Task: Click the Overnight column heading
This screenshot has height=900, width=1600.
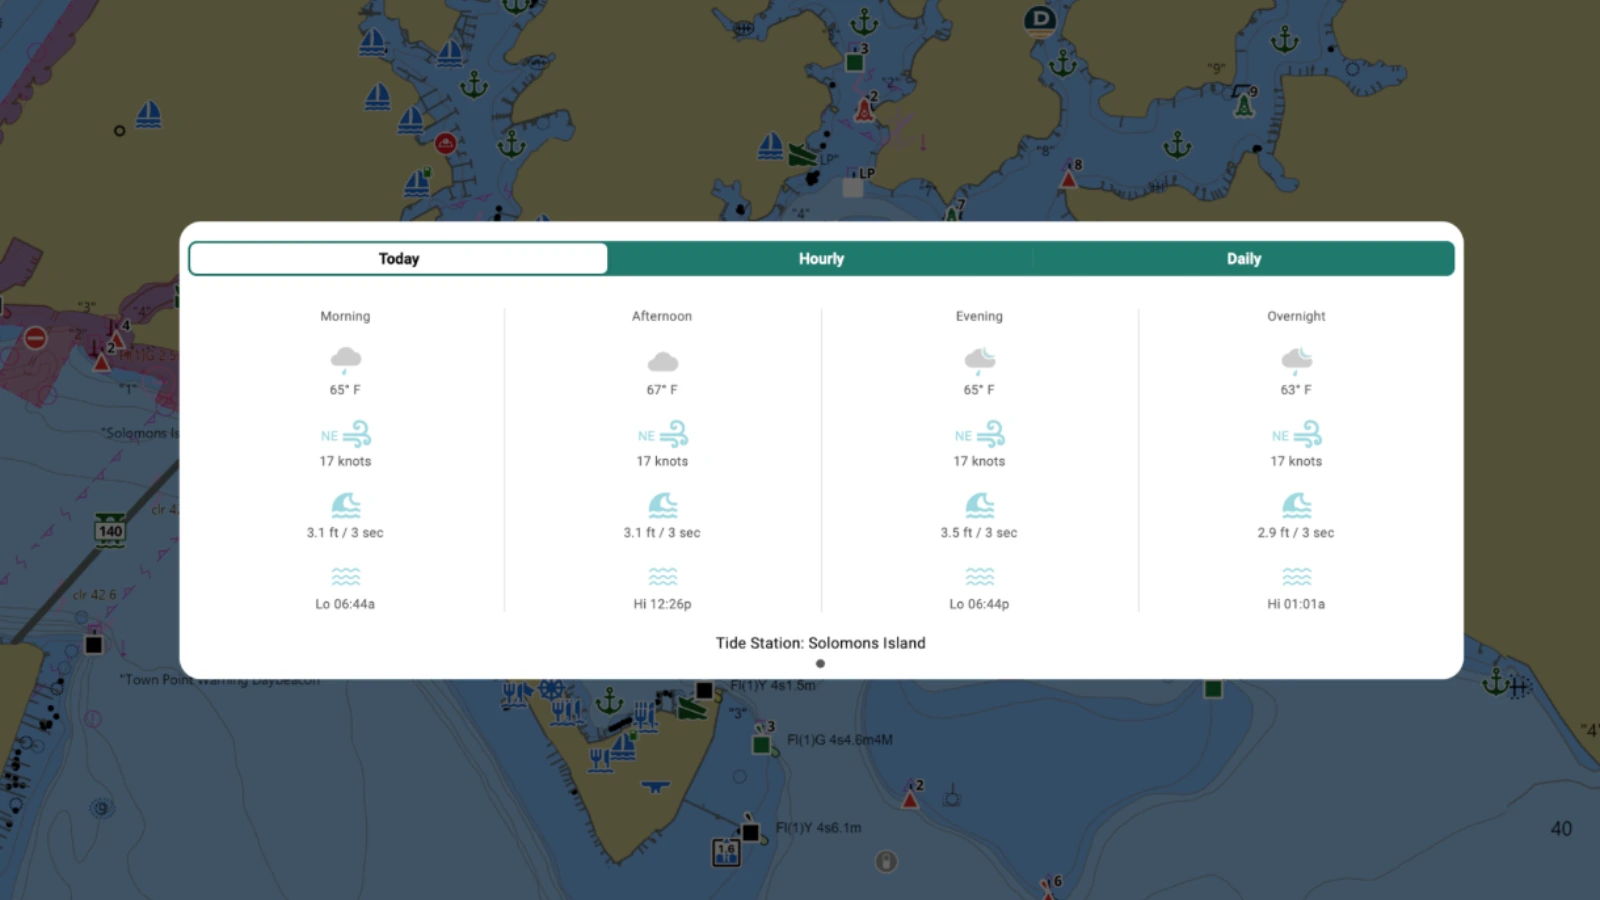Action: tap(1296, 316)
